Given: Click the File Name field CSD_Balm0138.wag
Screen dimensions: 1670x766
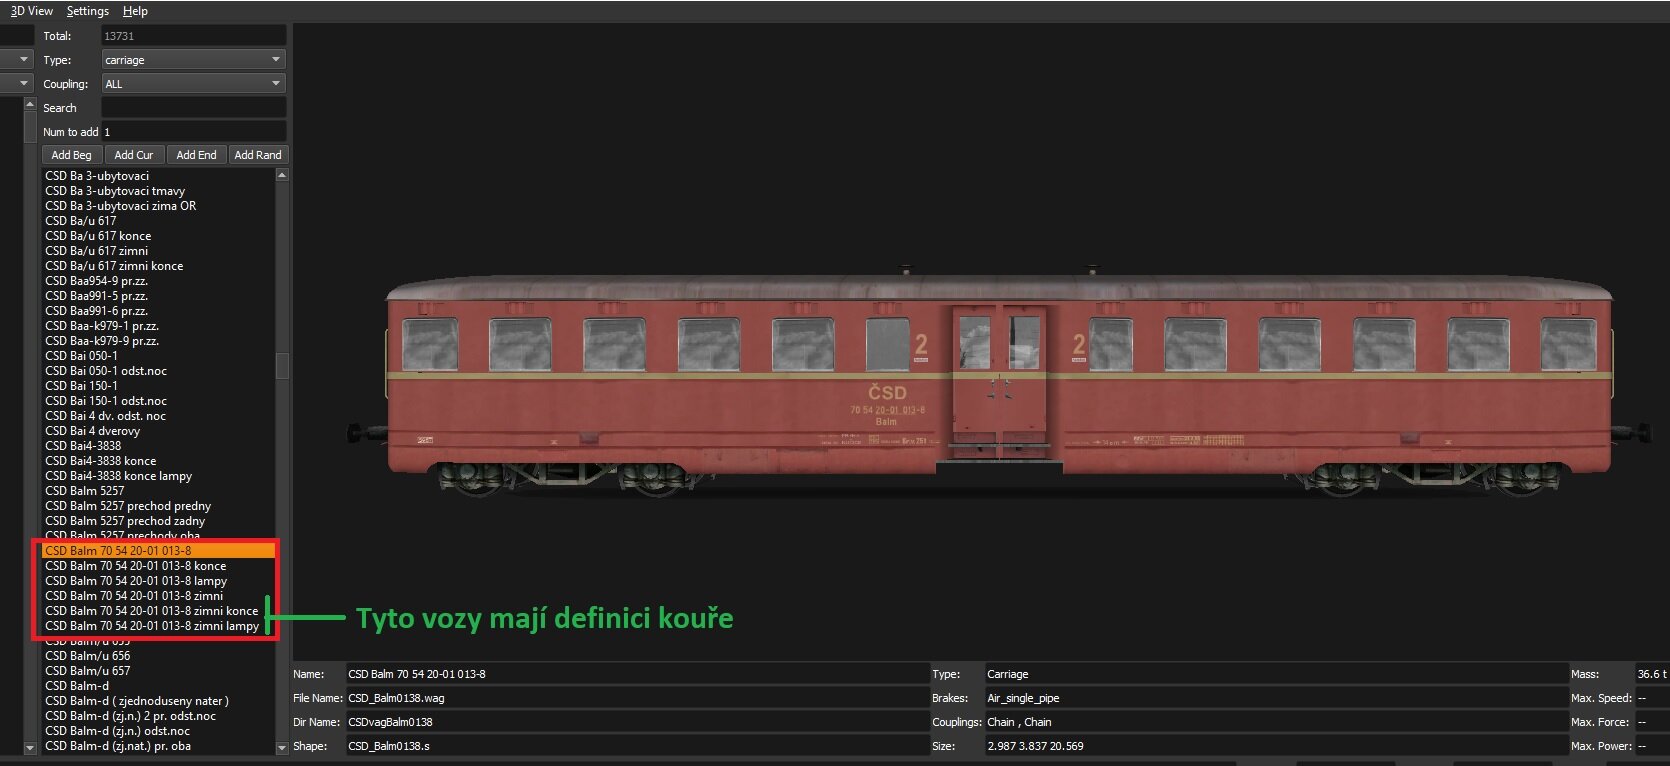Looking at the screenshot, I should coord(636,698).
